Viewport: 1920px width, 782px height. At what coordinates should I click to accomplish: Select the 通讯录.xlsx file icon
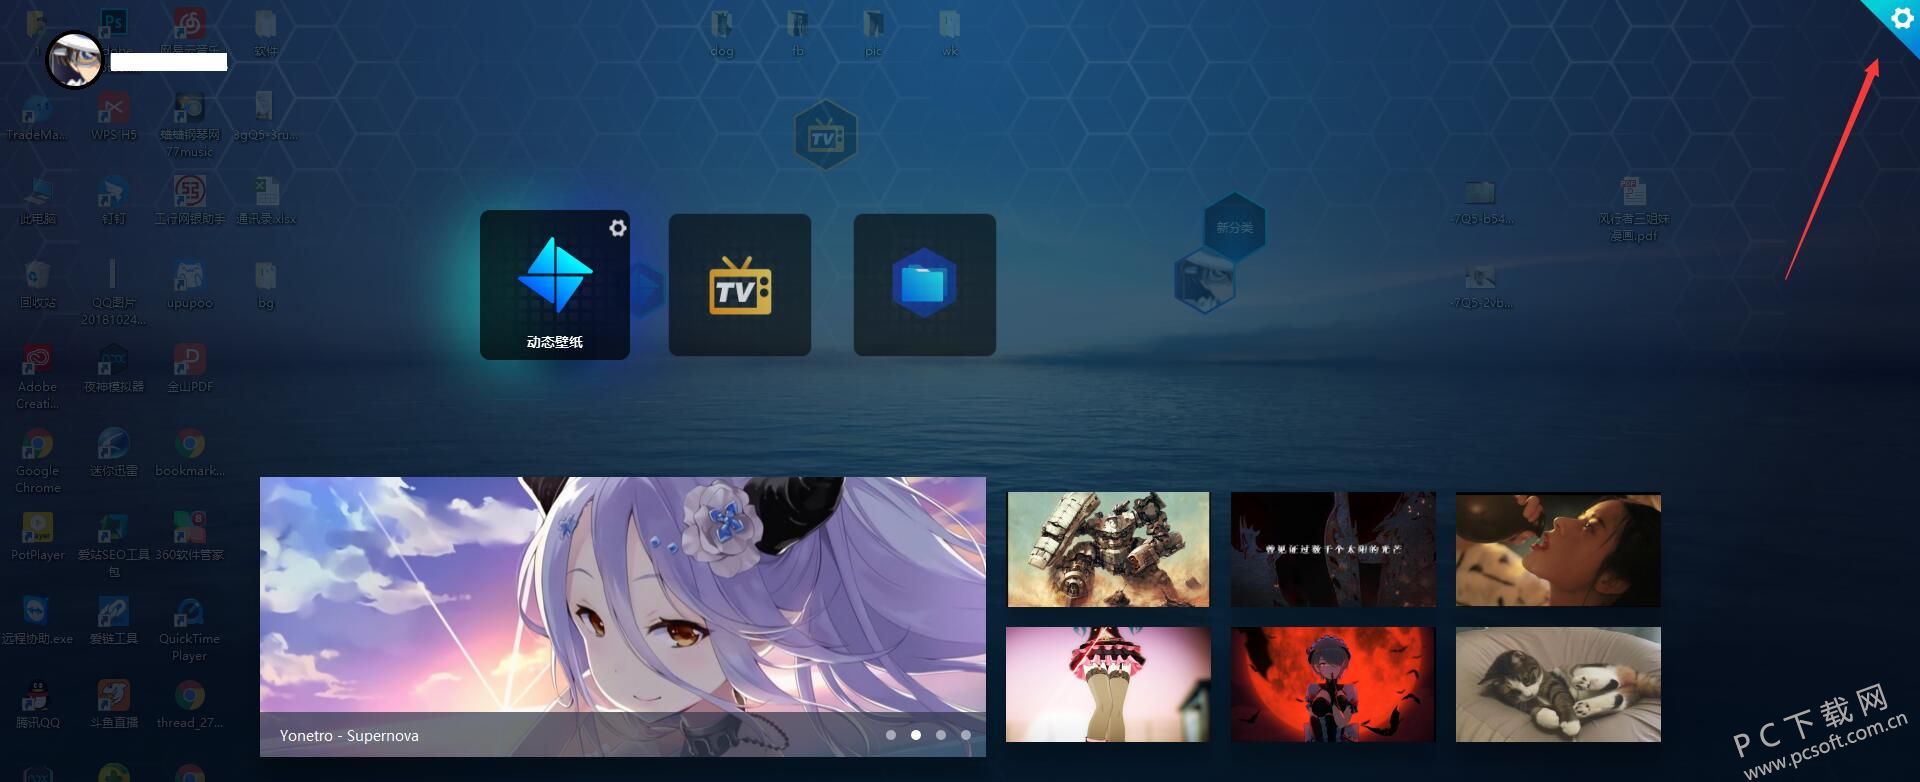point(266,200)
